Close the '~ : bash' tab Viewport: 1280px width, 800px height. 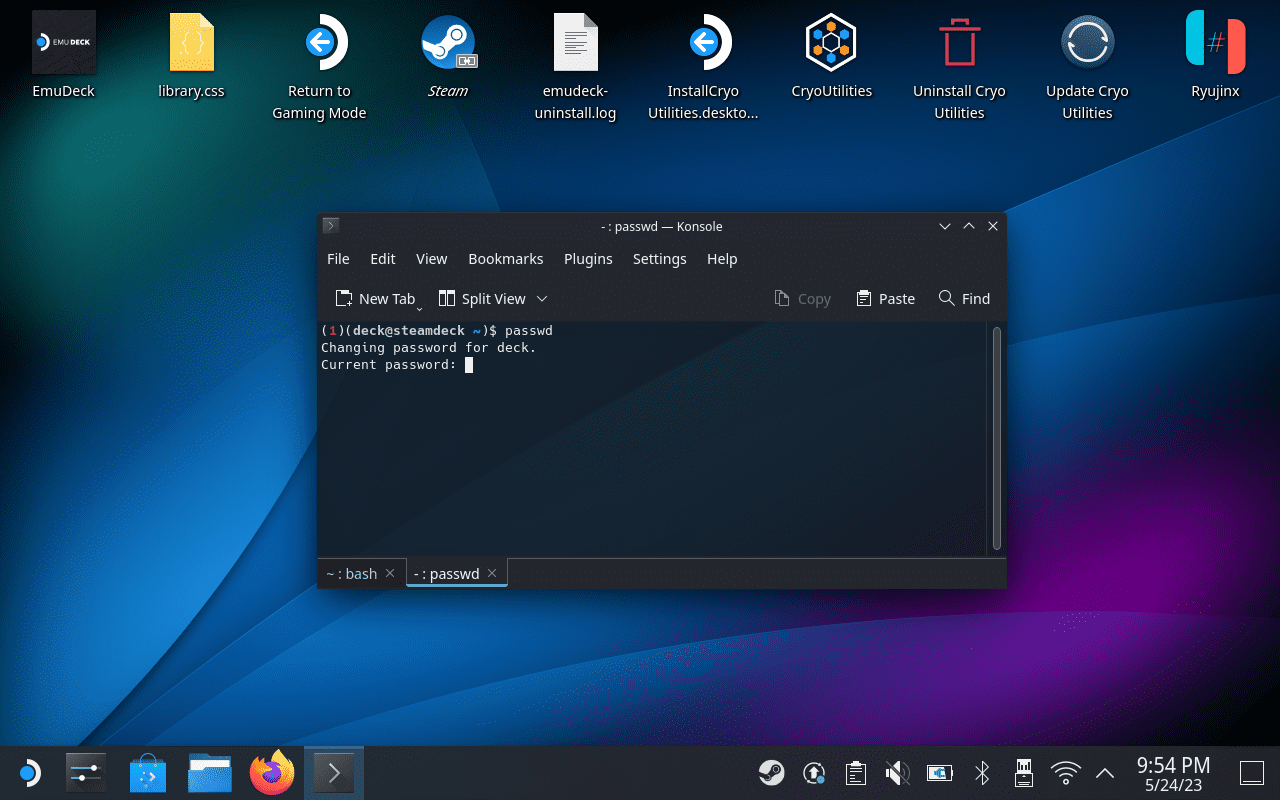tap(390, 573)
